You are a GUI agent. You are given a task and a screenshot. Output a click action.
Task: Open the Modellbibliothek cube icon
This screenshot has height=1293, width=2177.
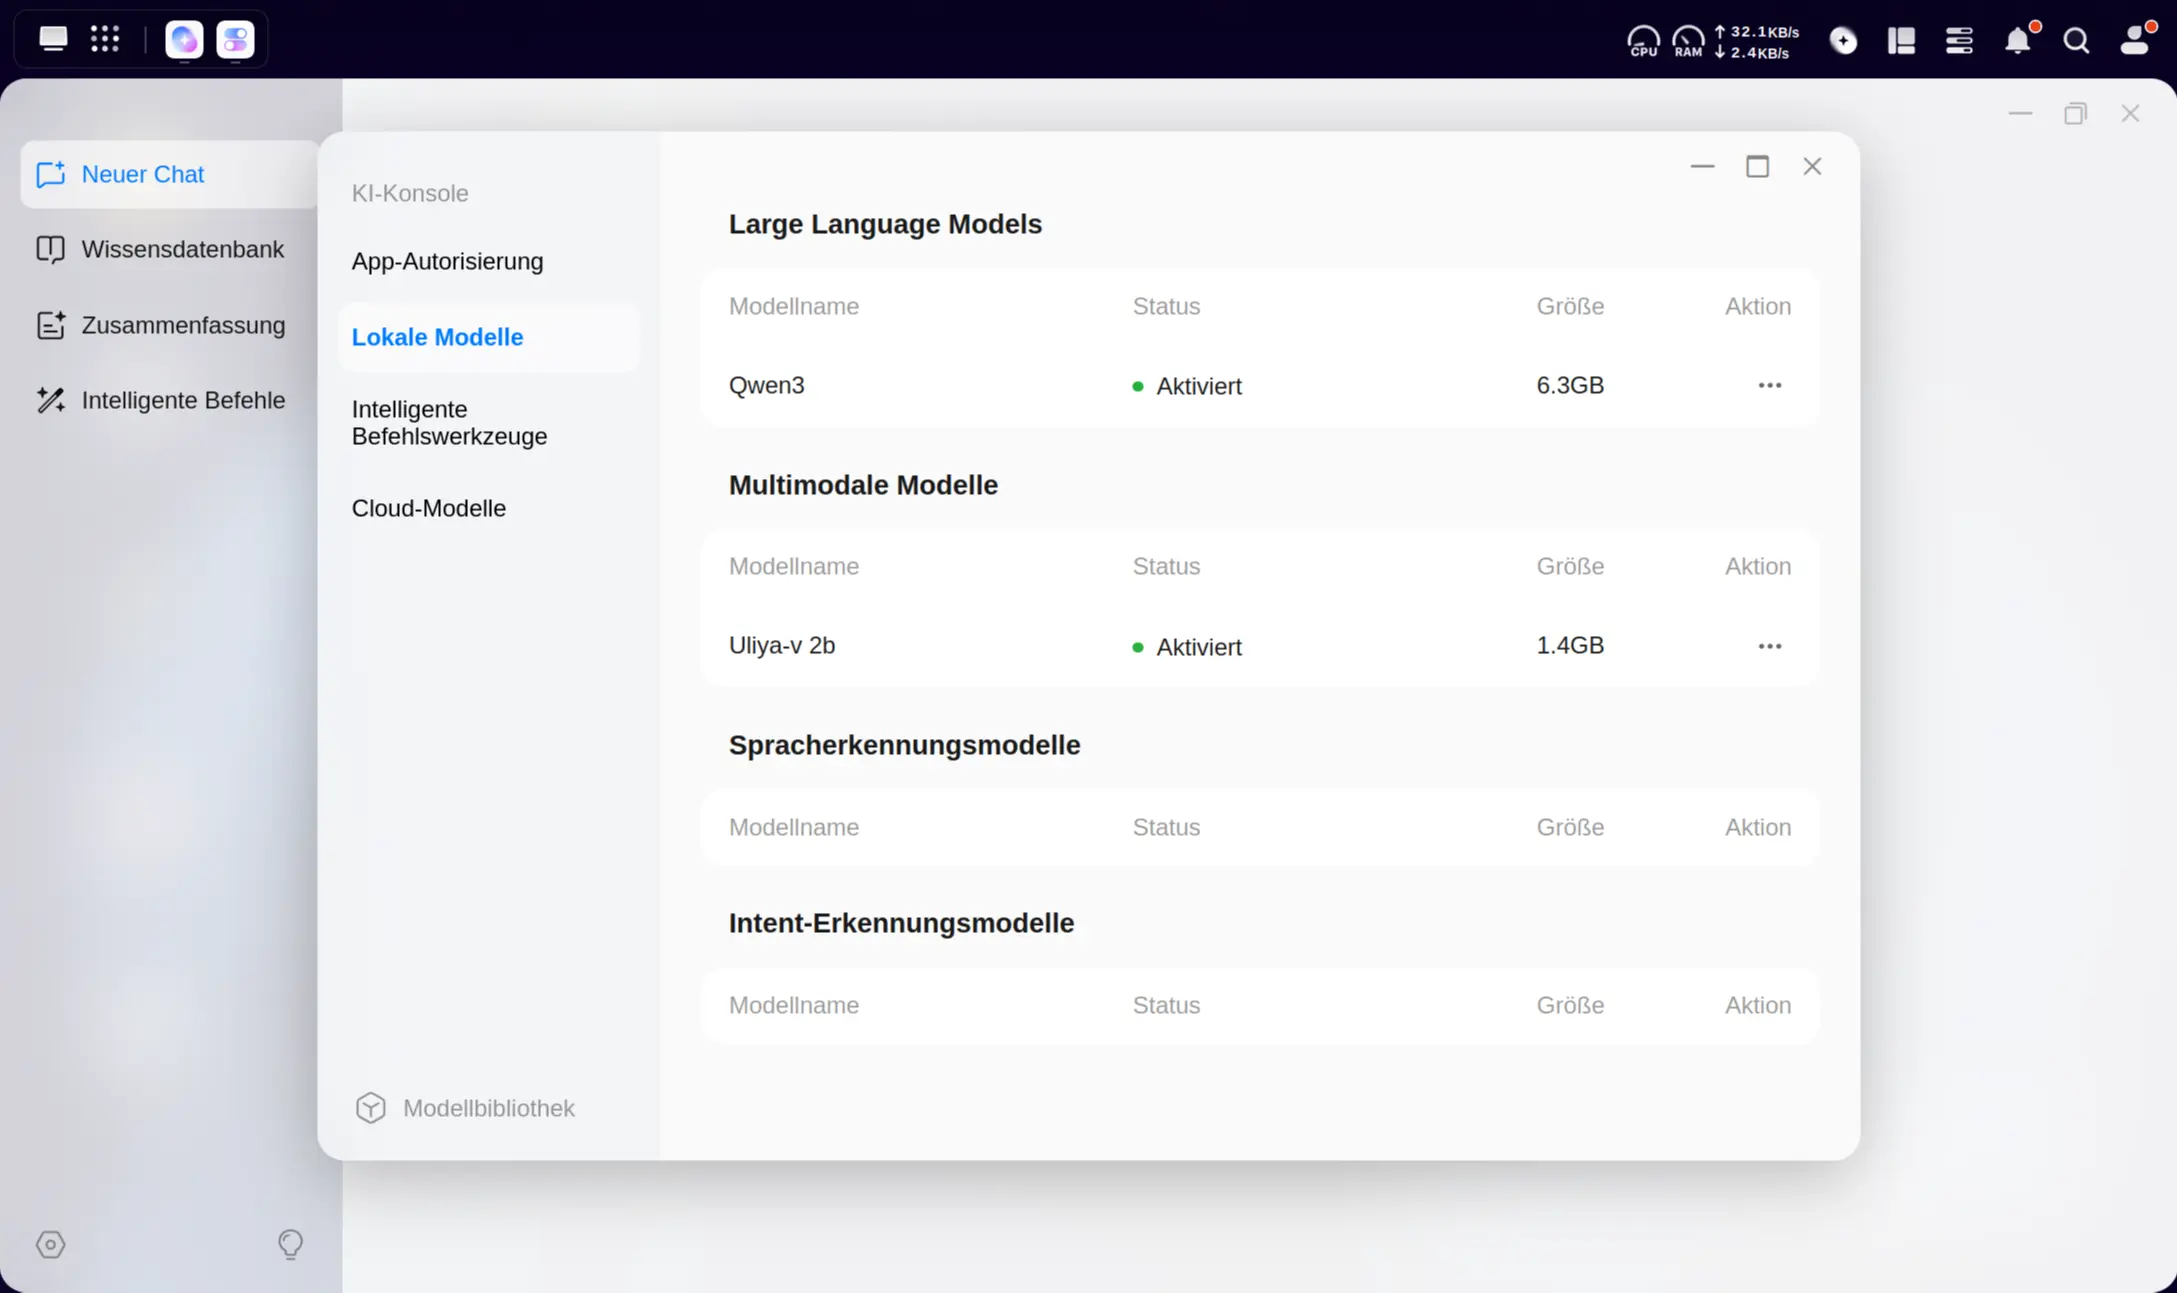coord(370,1108)
